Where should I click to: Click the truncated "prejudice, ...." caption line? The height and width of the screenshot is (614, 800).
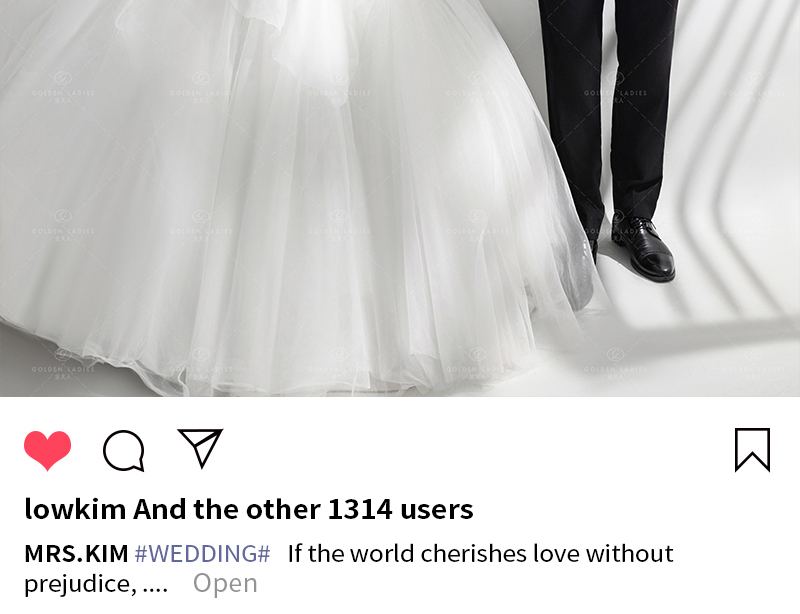(96, 583)
